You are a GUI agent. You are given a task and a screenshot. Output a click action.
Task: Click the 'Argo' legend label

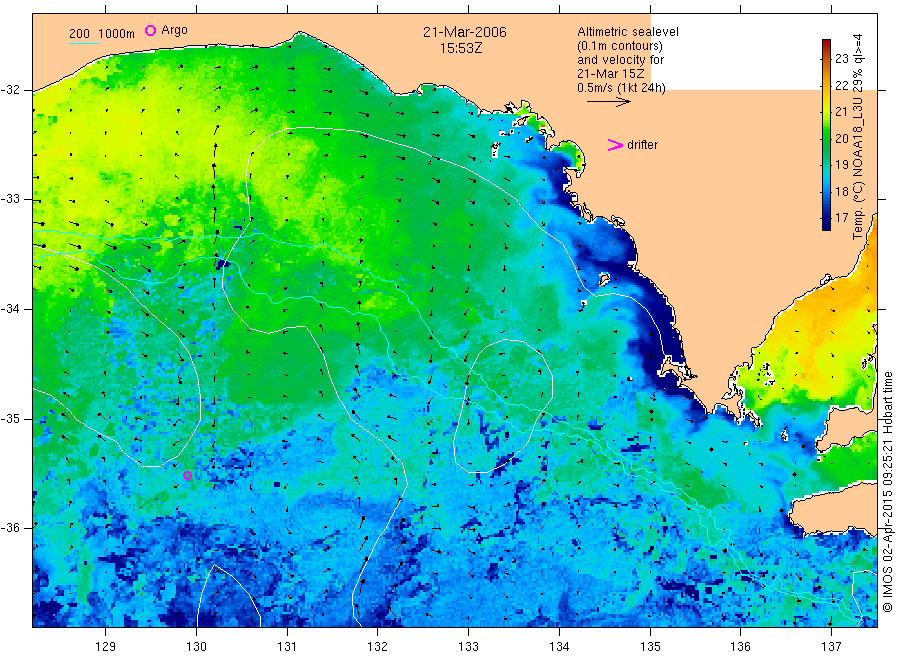tap(174, 30)
